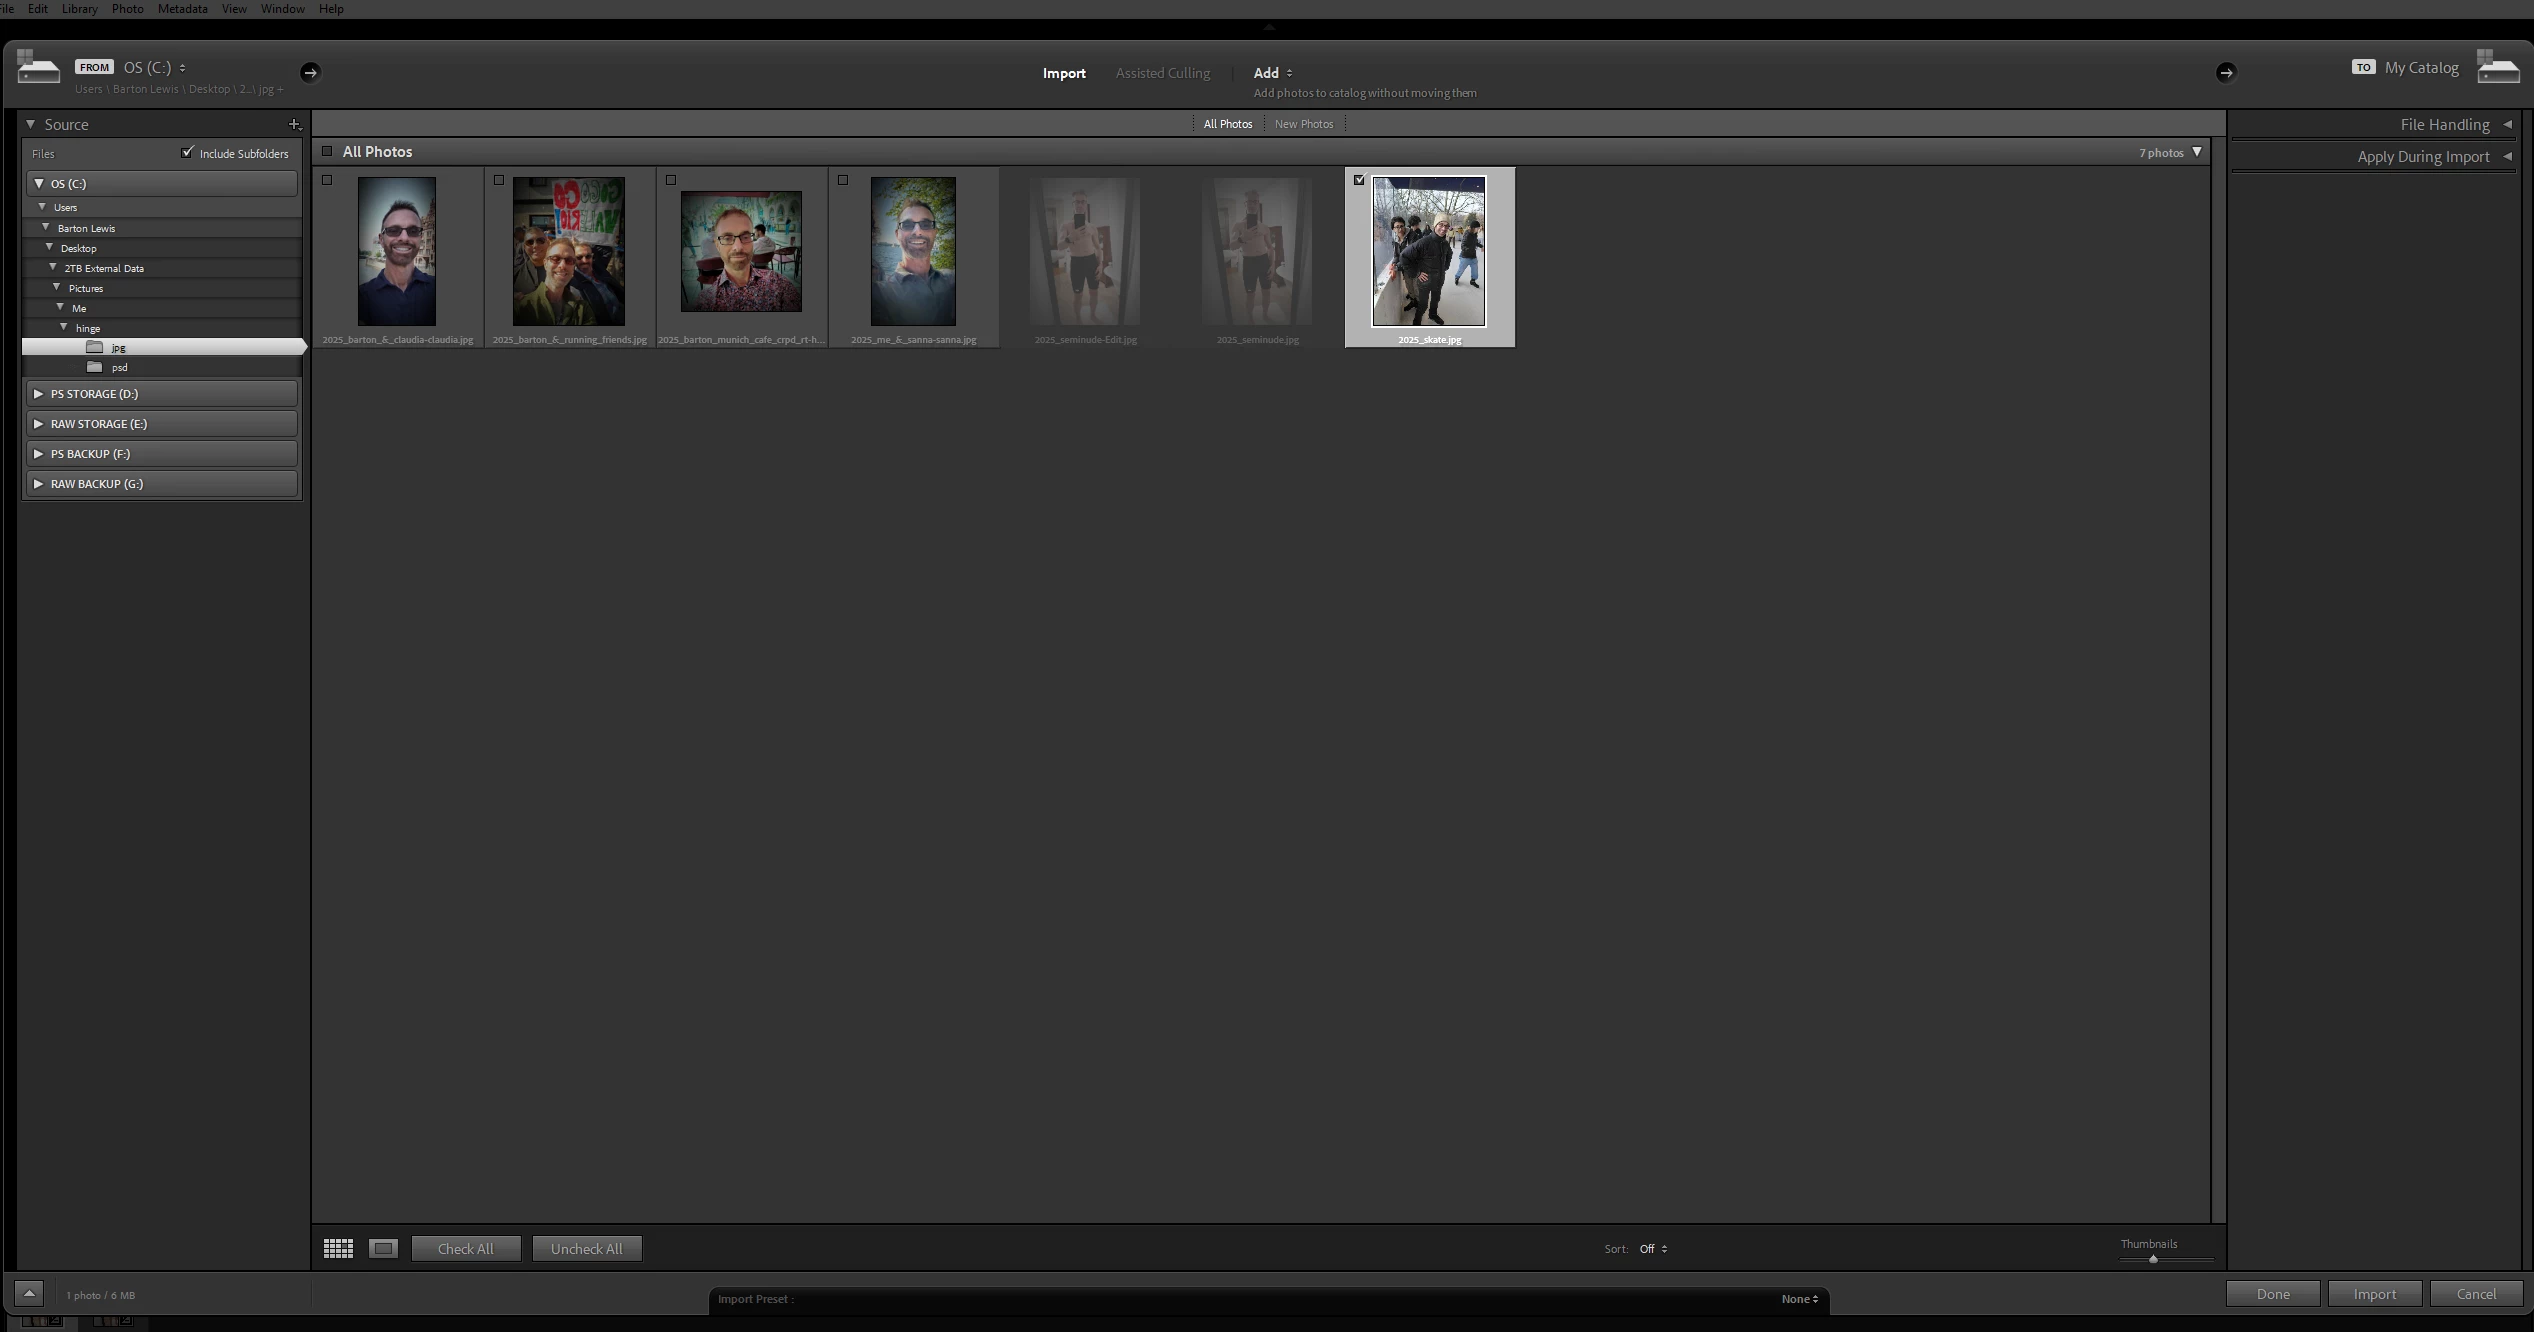Image resolution: width=2534 pixels, height=1332 pixels.
Task: Click the preview area vertical scrollbar
Action: [2218, 680]
